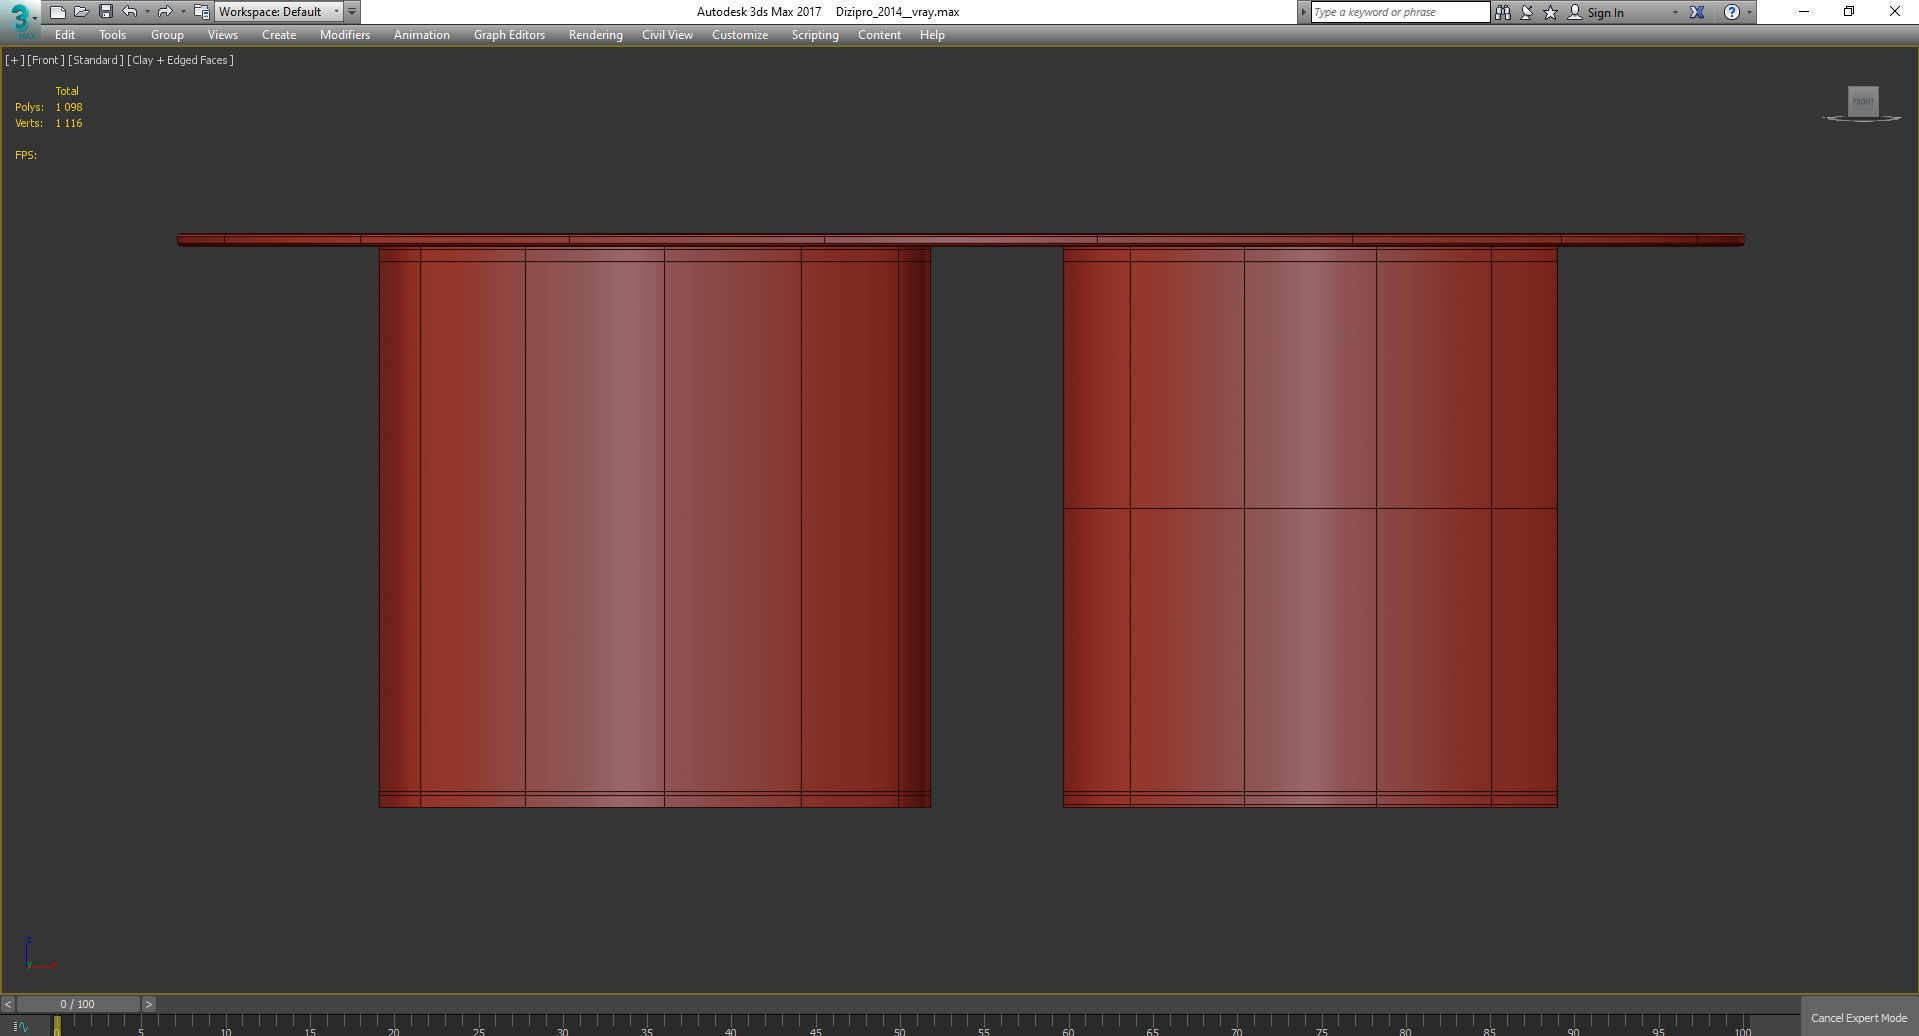The image size is (1919, 1036).
Task: Select the left cylinder object in viewport
Action: coord(655,527)
